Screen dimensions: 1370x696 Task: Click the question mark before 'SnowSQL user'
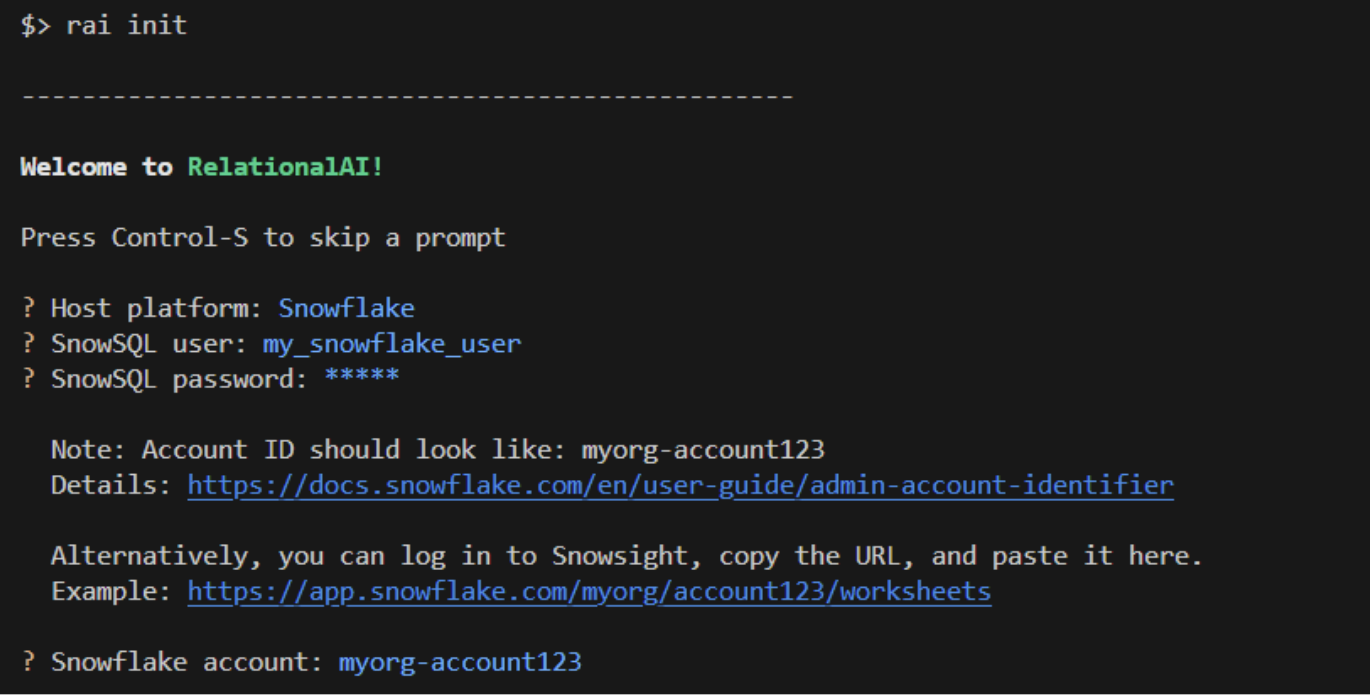[x=28, y=345]
